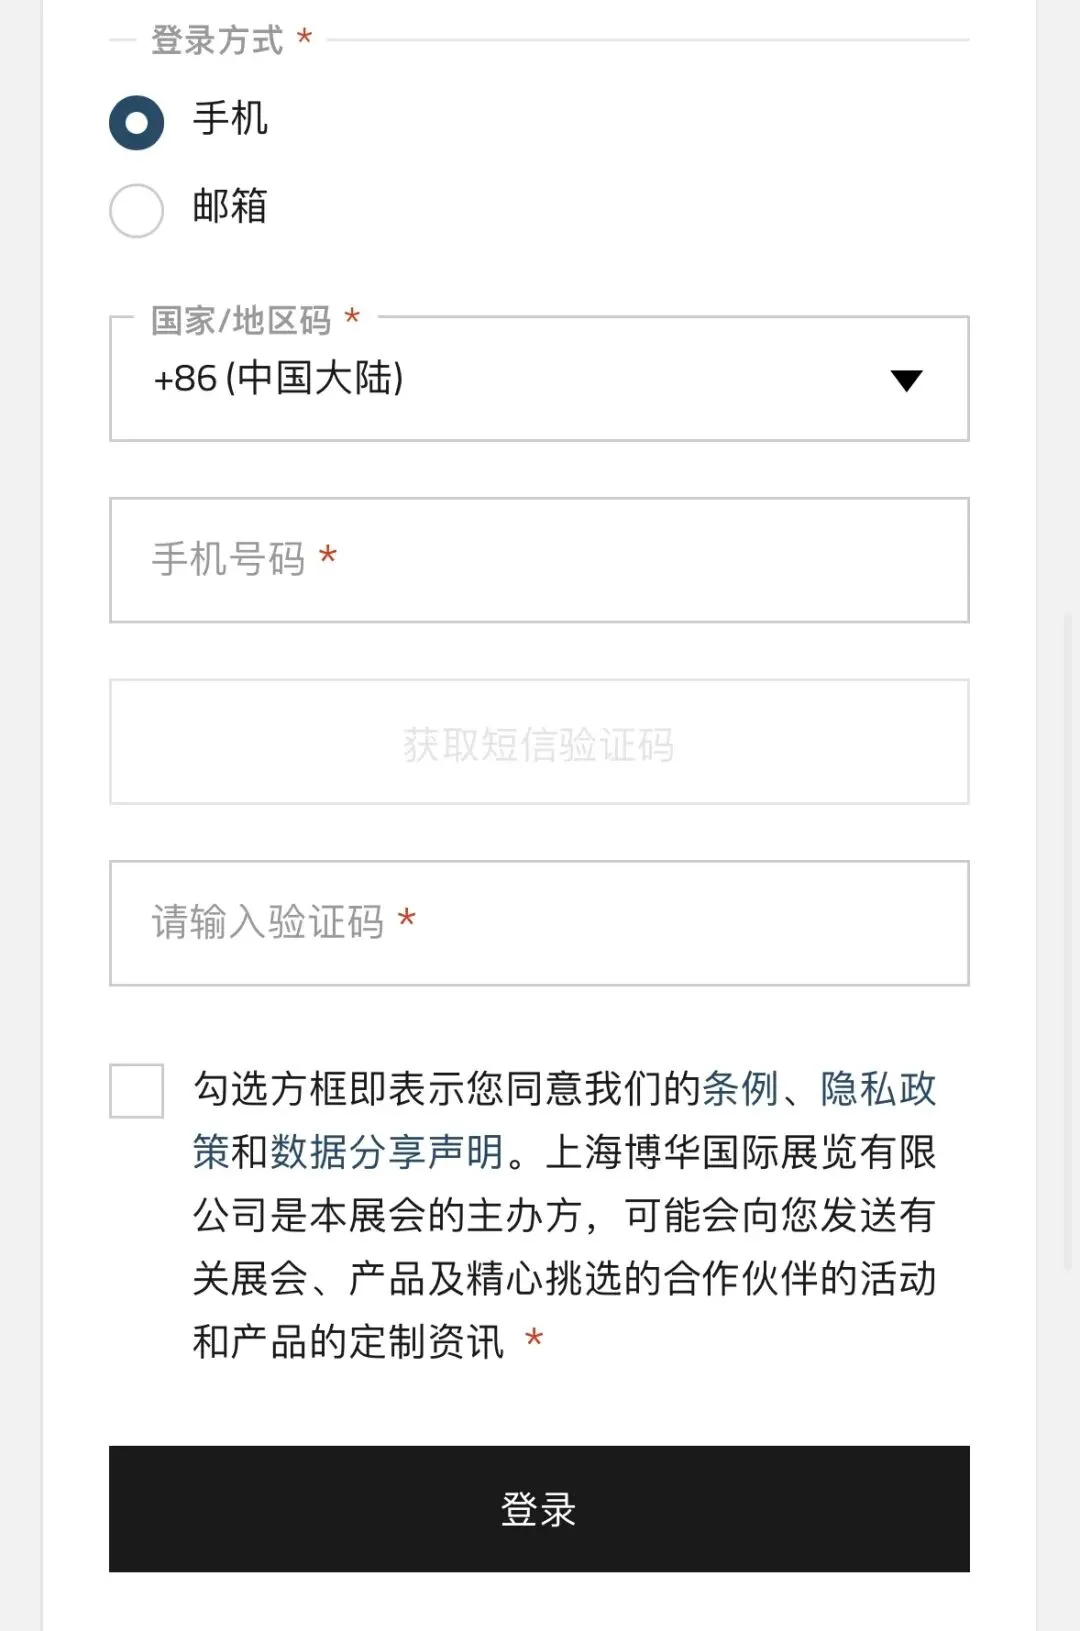
Task: Open the 数据分享声明 link
Action: 387,1152
